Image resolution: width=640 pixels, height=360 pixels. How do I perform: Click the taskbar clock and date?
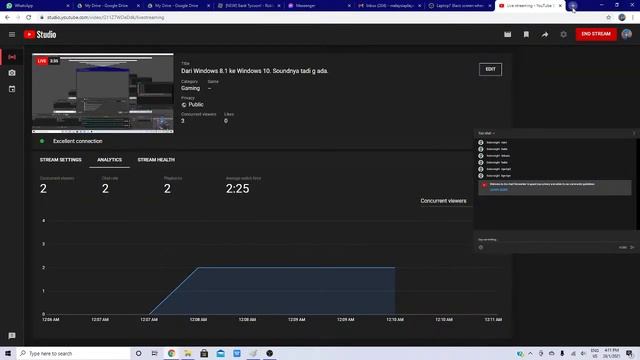point(611,353)
